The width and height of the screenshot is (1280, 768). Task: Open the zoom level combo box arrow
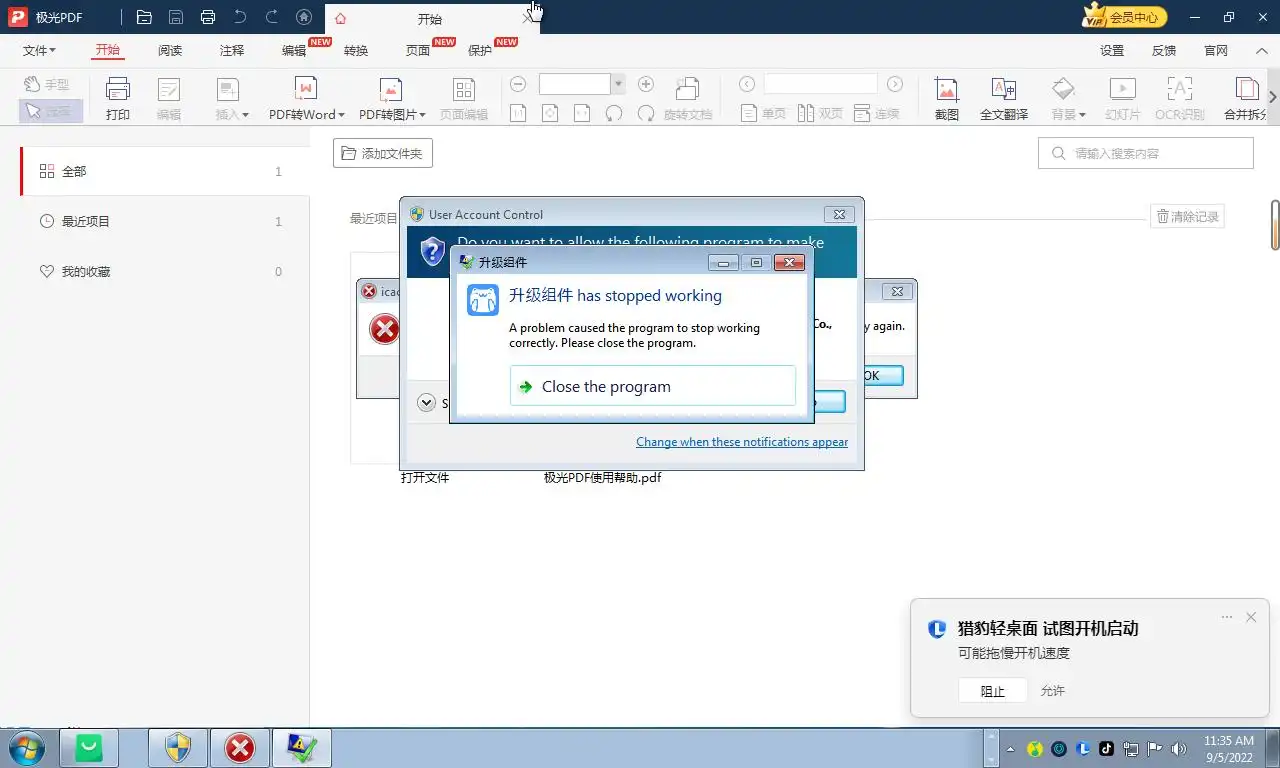click(x=618, y=85)
